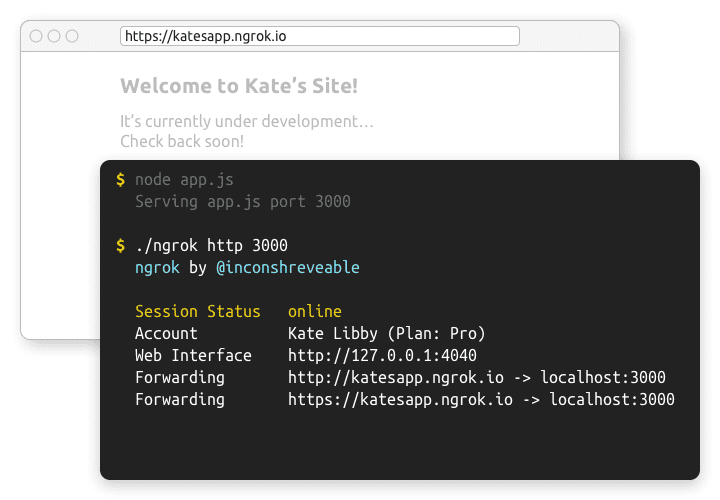
Task: Click the 'It's currently under development' text
Action: point(247,121)
